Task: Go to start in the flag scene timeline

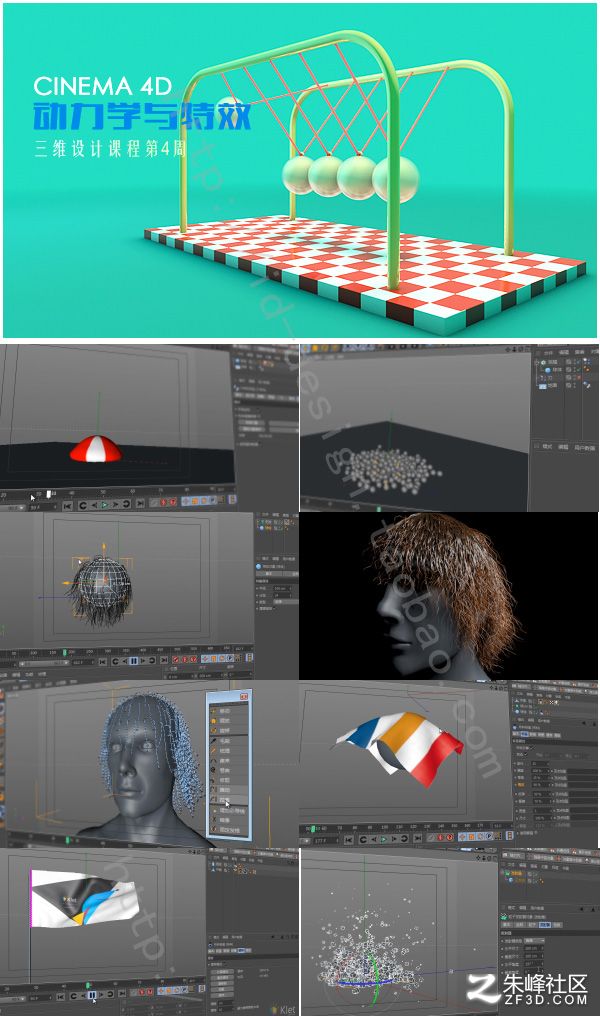Action: tap(60, 997)
